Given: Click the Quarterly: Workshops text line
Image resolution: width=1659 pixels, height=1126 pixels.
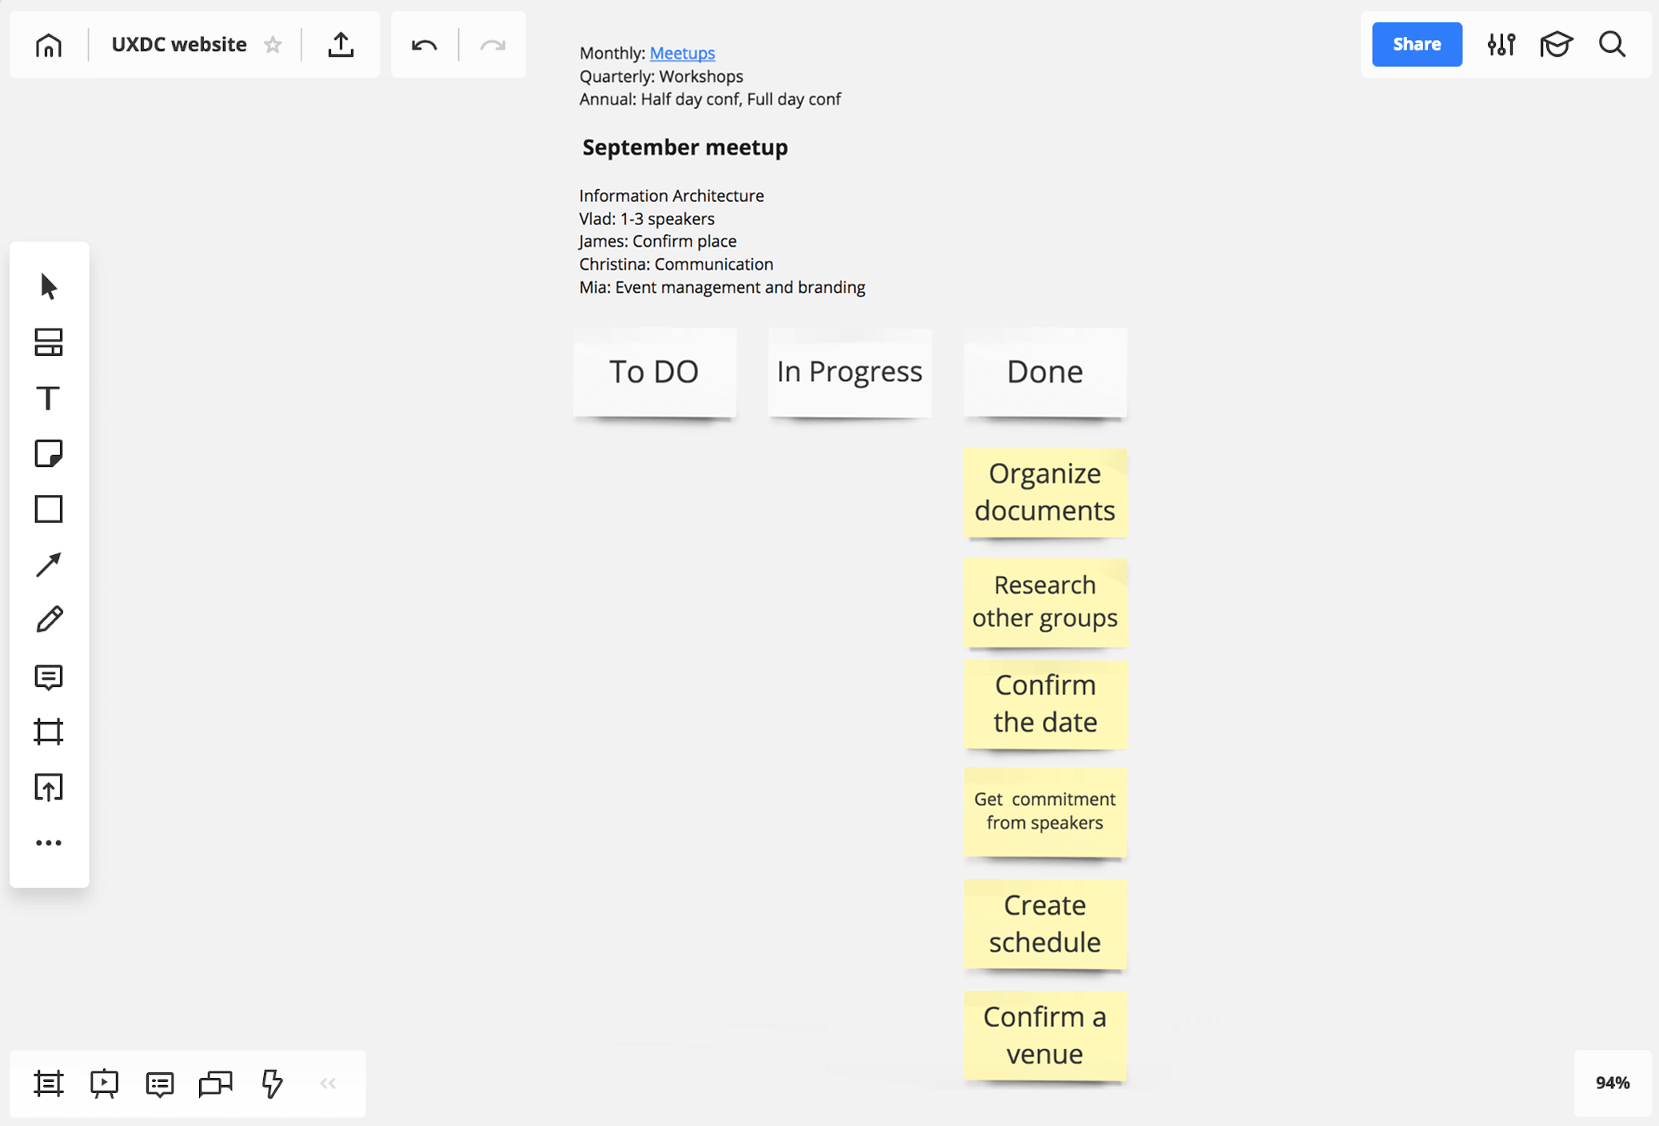Looking at the screenshot, I should 661,76.
